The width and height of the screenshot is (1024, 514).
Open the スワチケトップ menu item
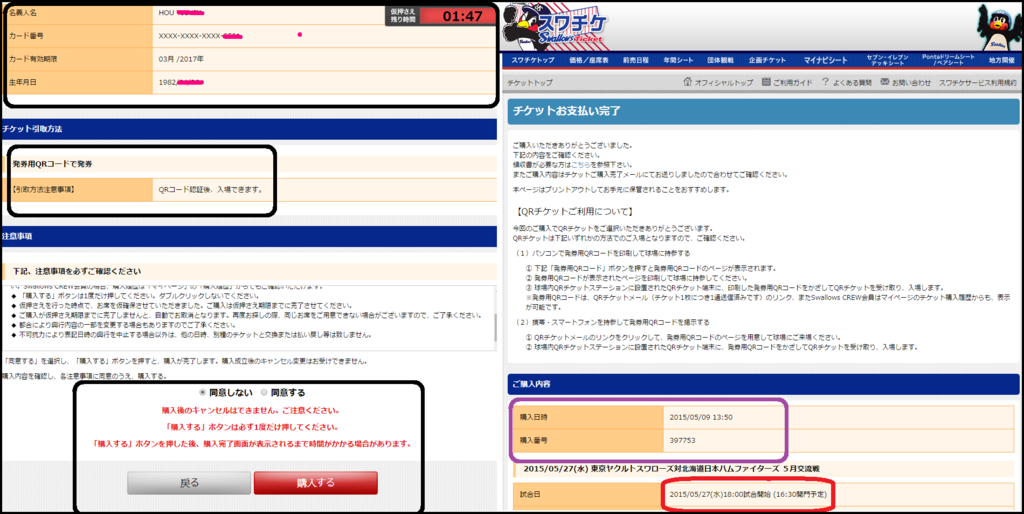[532, 60]
